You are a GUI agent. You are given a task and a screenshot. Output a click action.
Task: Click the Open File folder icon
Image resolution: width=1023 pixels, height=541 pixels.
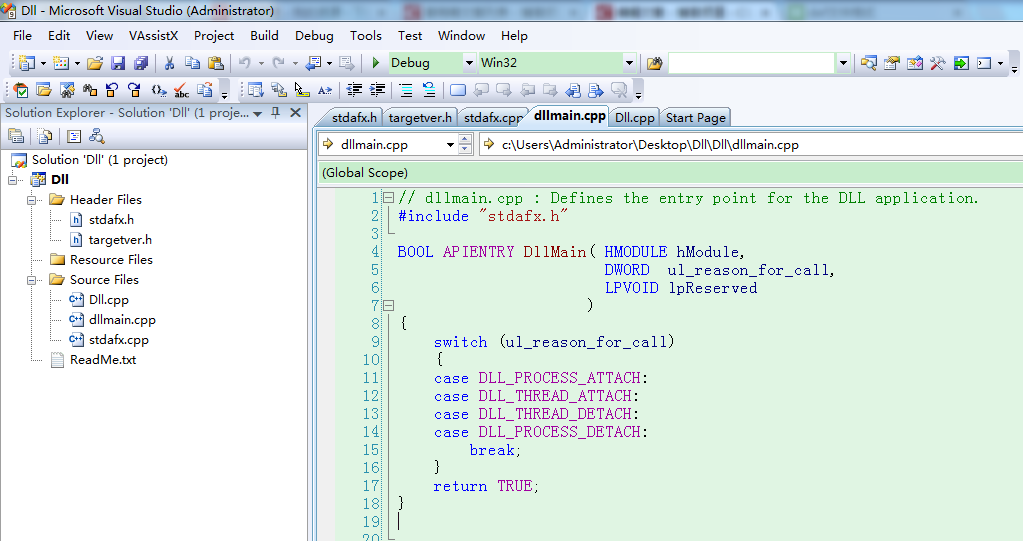95,63
